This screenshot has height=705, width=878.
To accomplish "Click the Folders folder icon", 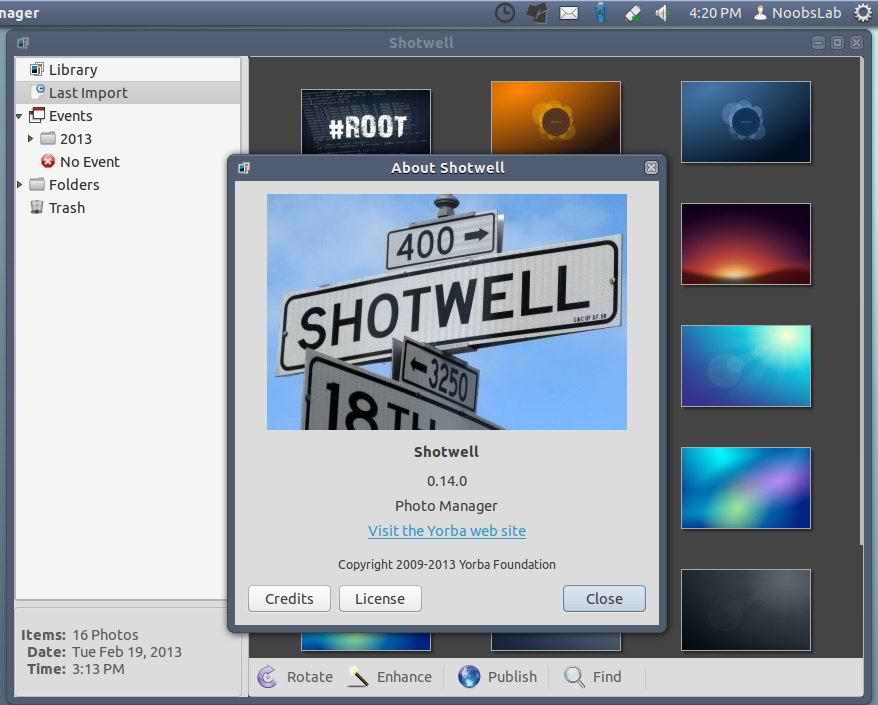I will pos(37,184).
